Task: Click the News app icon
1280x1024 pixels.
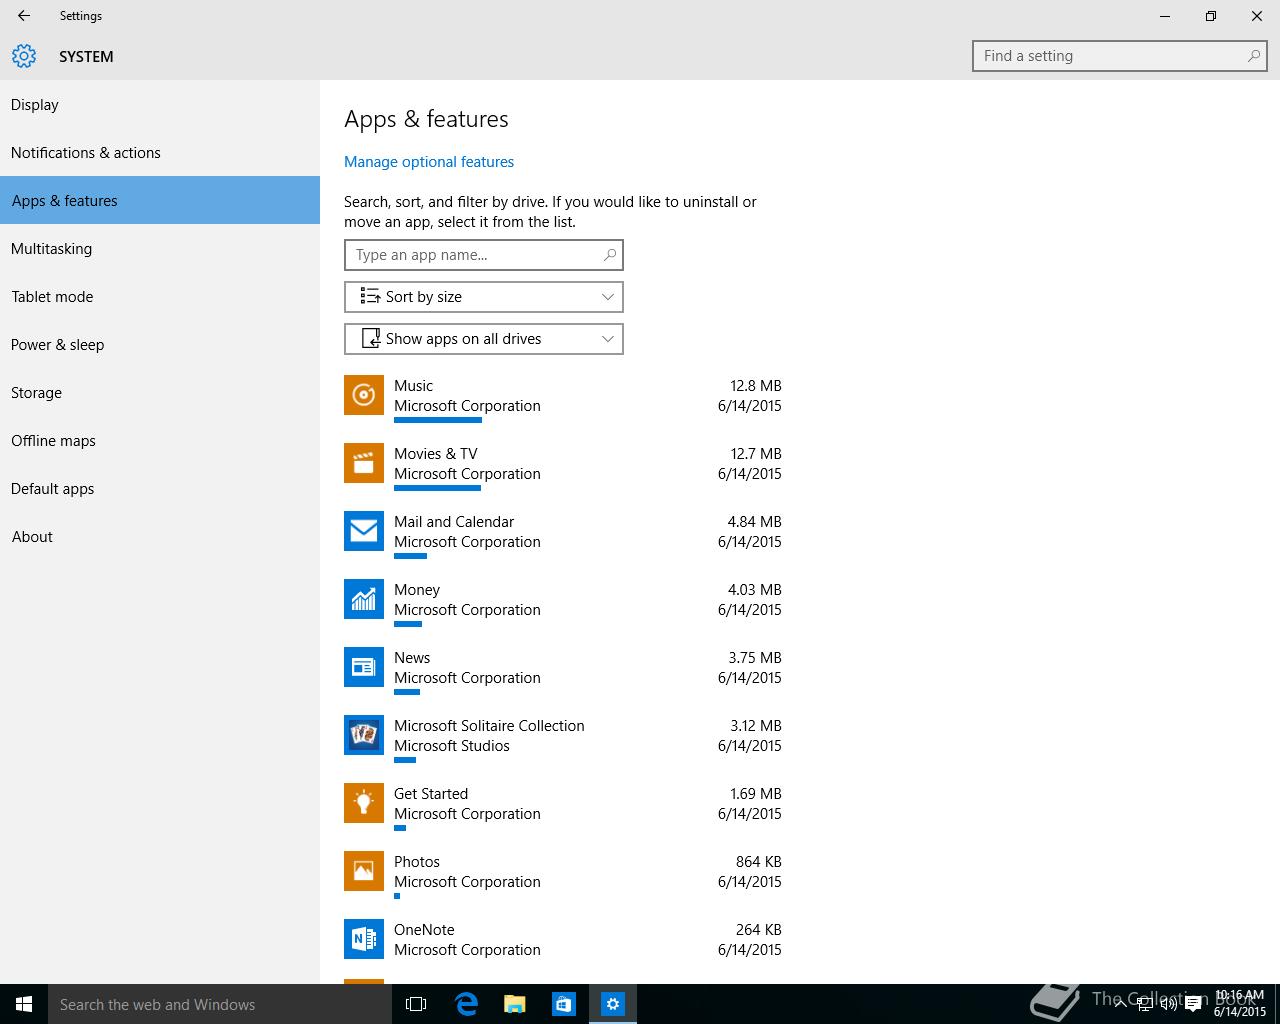Action: coord(364,667)
